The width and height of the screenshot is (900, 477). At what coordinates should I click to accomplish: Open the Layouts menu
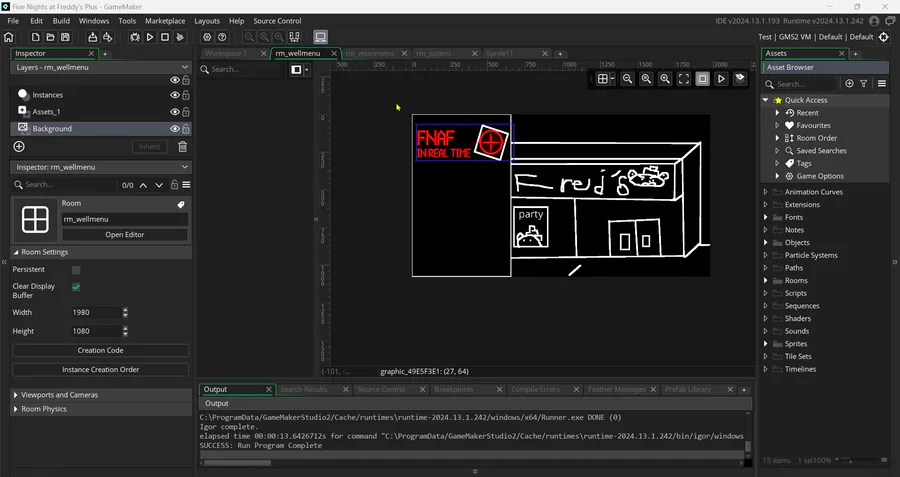207,21
